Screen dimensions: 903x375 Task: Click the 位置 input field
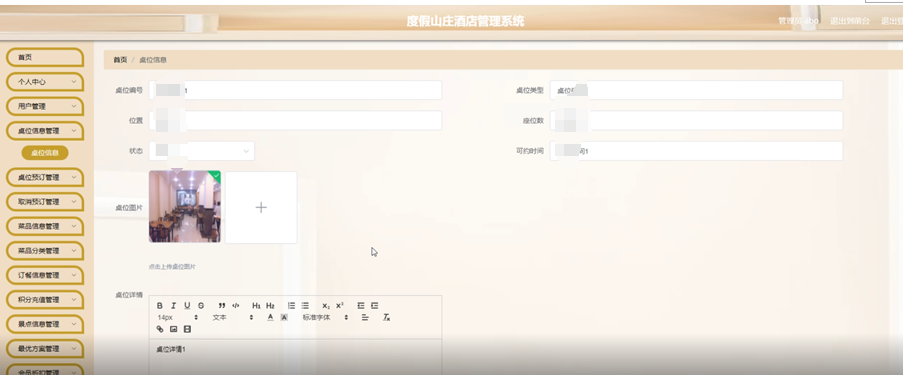[295, 120]
